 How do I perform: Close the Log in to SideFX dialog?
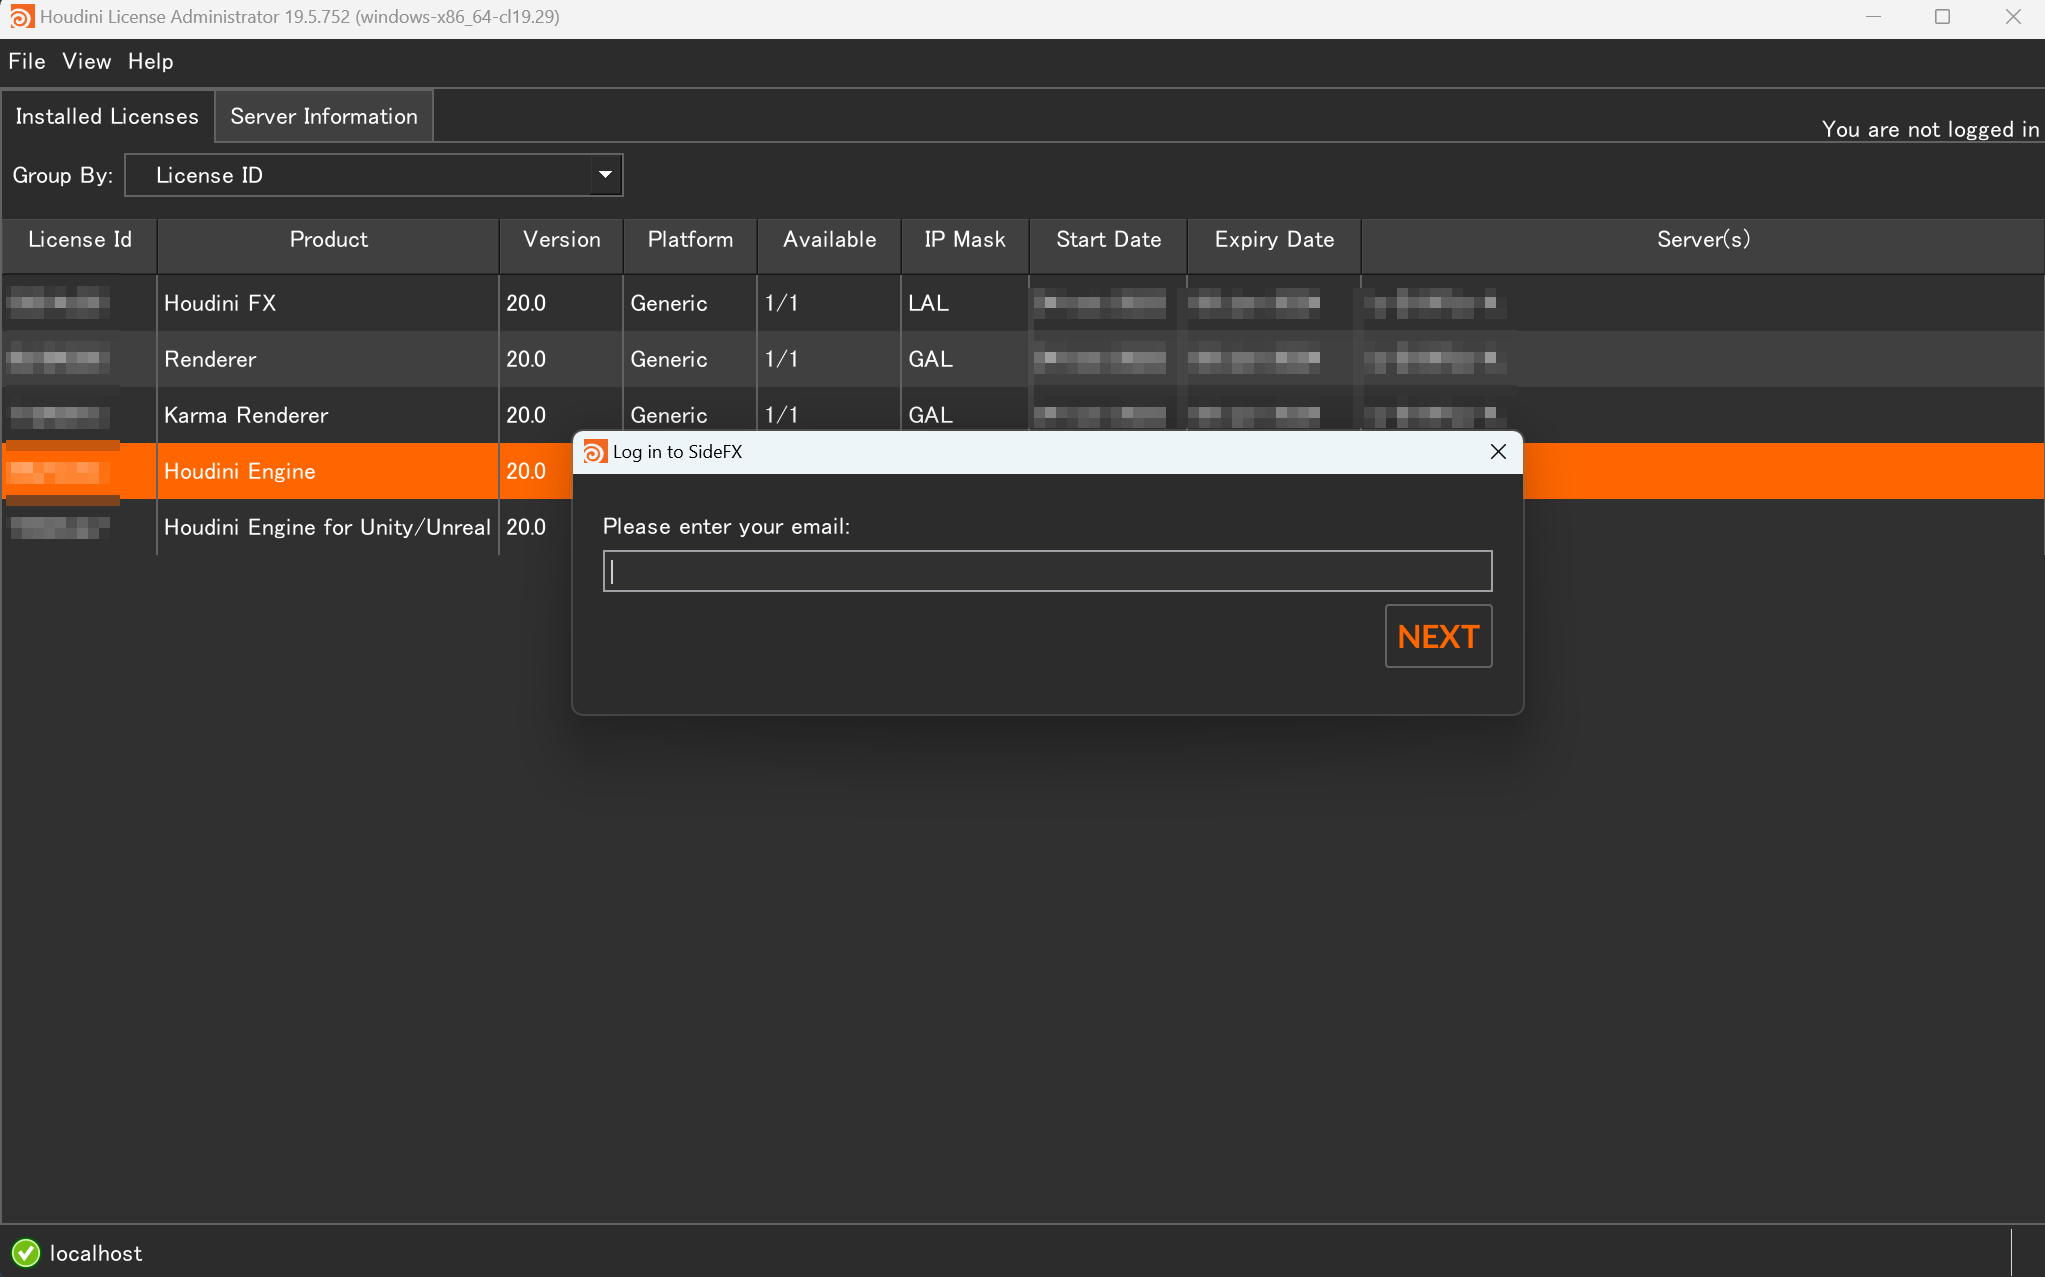click(x=1497, y=451)
